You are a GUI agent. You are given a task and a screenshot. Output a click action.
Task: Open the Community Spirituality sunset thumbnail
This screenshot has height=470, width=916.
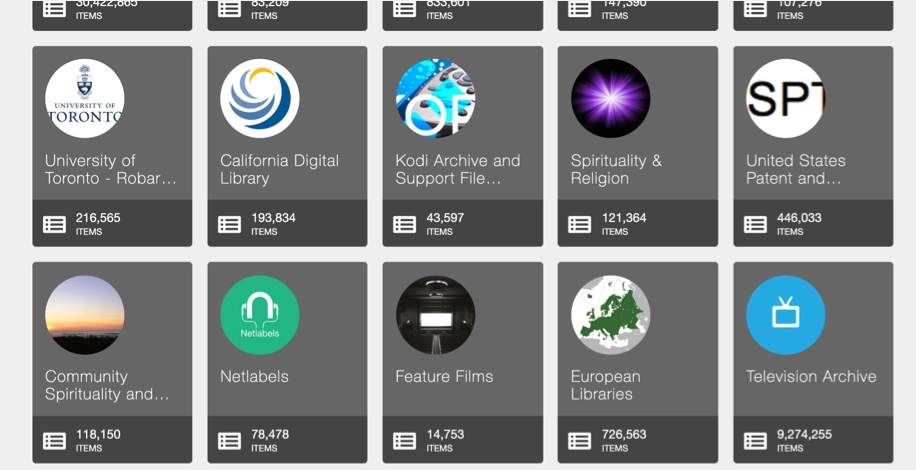(85, 315)
